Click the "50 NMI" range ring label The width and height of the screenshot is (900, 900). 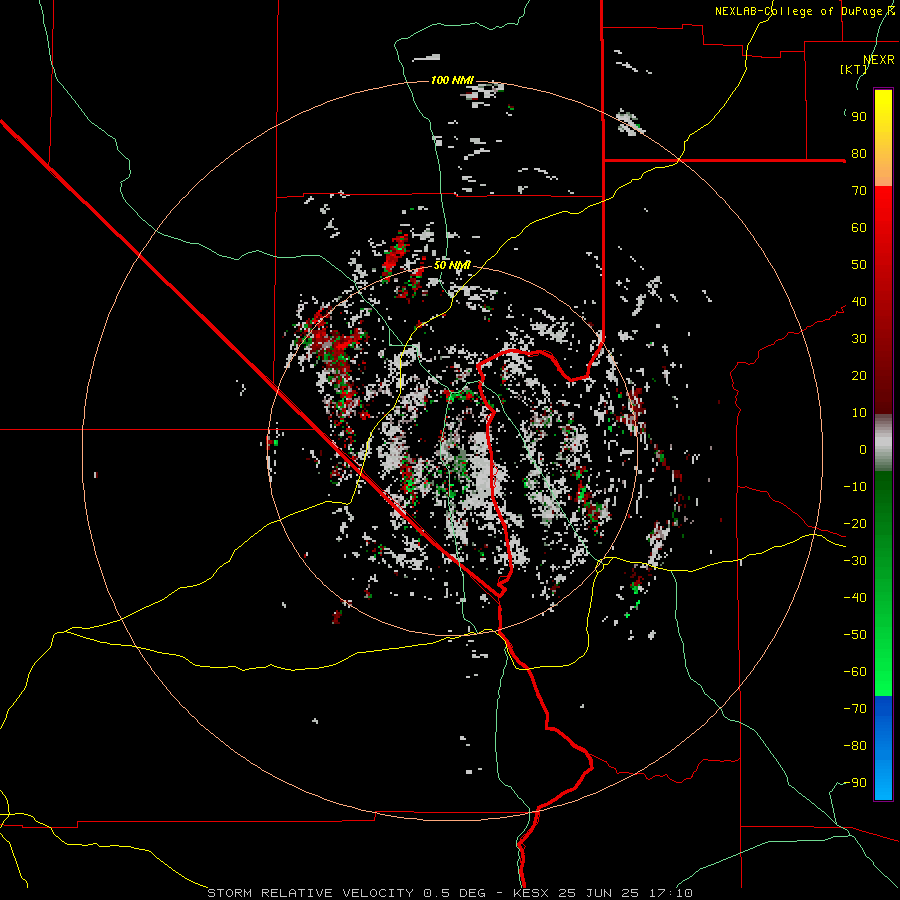point(452,265)
